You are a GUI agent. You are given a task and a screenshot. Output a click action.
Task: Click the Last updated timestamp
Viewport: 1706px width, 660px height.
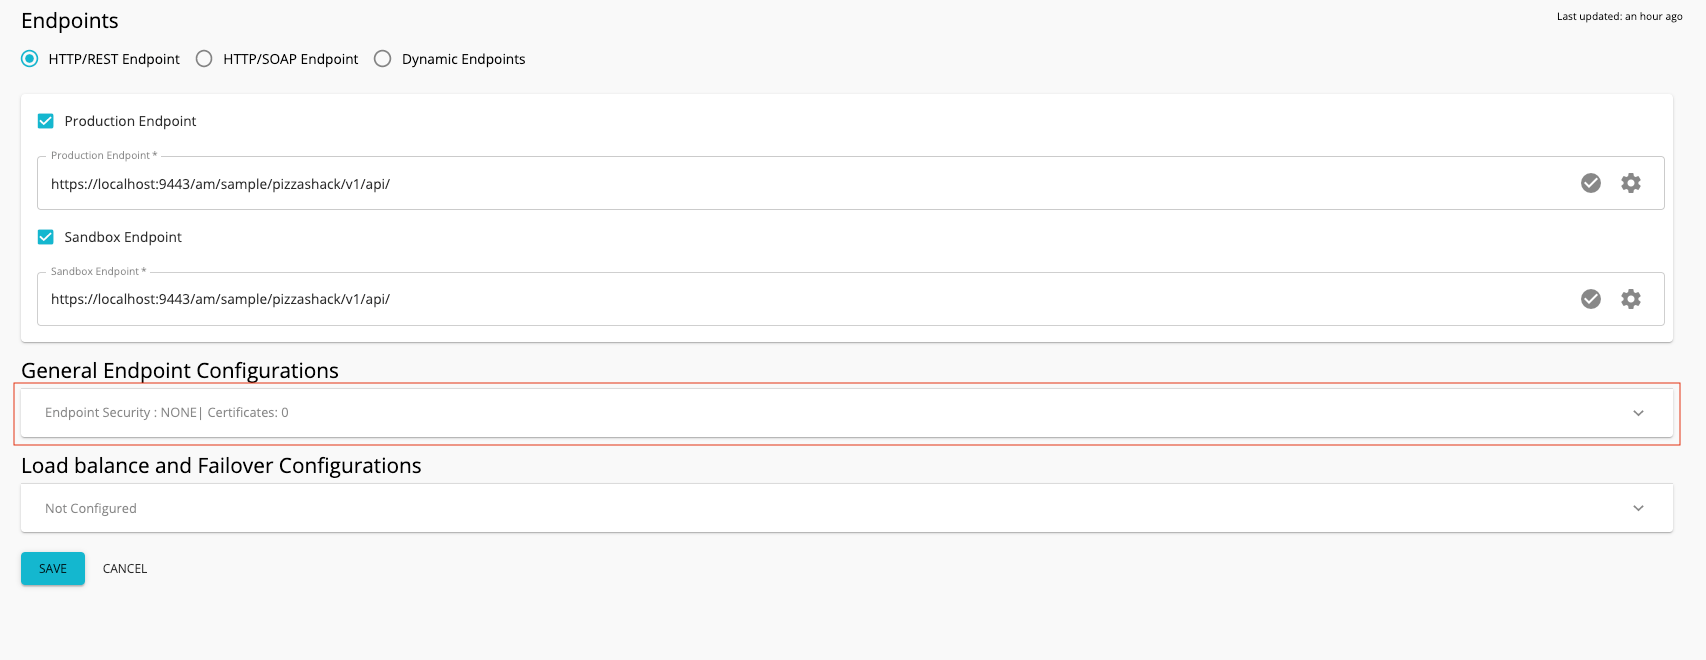(1621, 16)
